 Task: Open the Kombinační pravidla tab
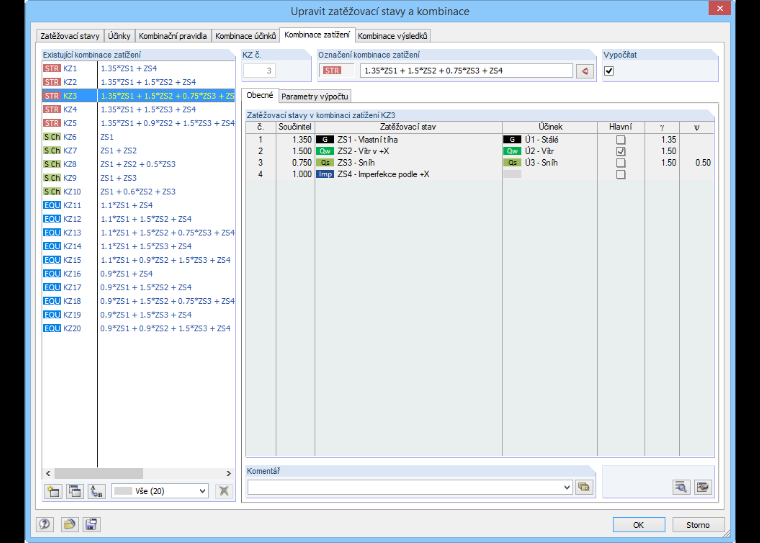pyautogui.click(x=173, y=36)
